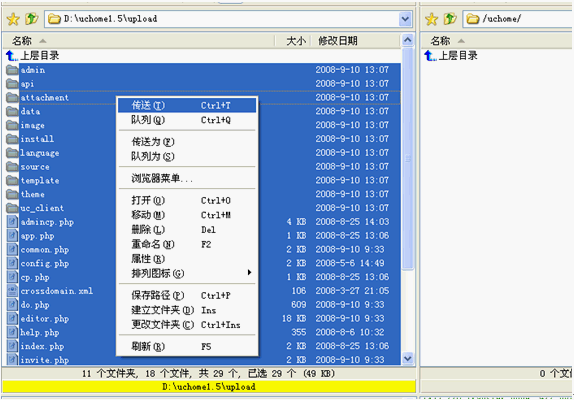Click the local list scroll-up arrow

[408, 40]
